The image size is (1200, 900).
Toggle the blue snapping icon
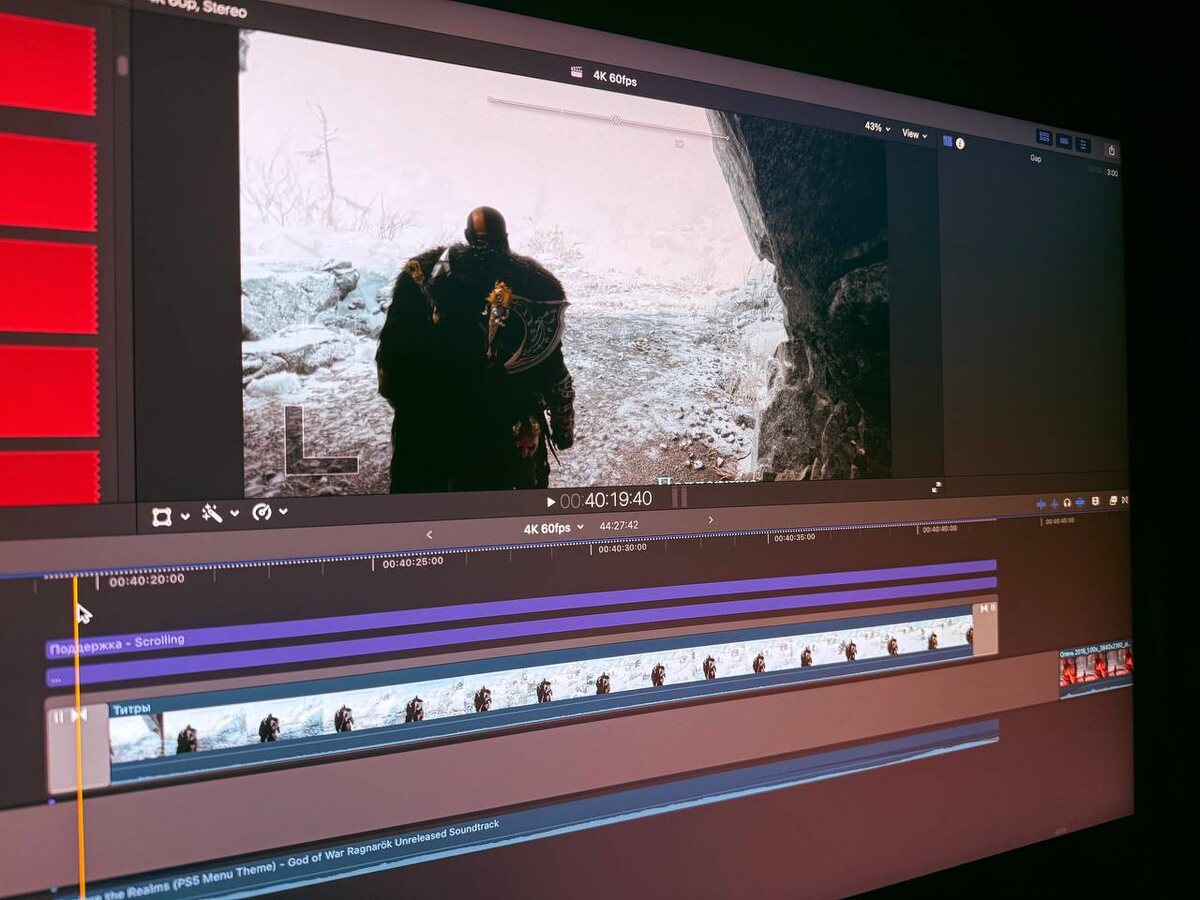point(1081,502)
